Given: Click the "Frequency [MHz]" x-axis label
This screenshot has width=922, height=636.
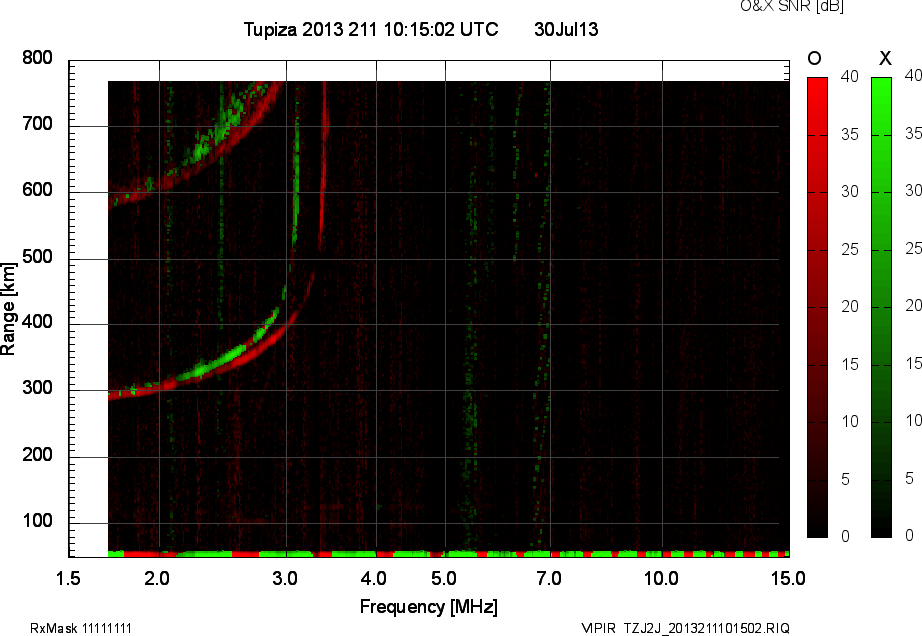Looking at the screenshot, I should [x=428, y=606].
